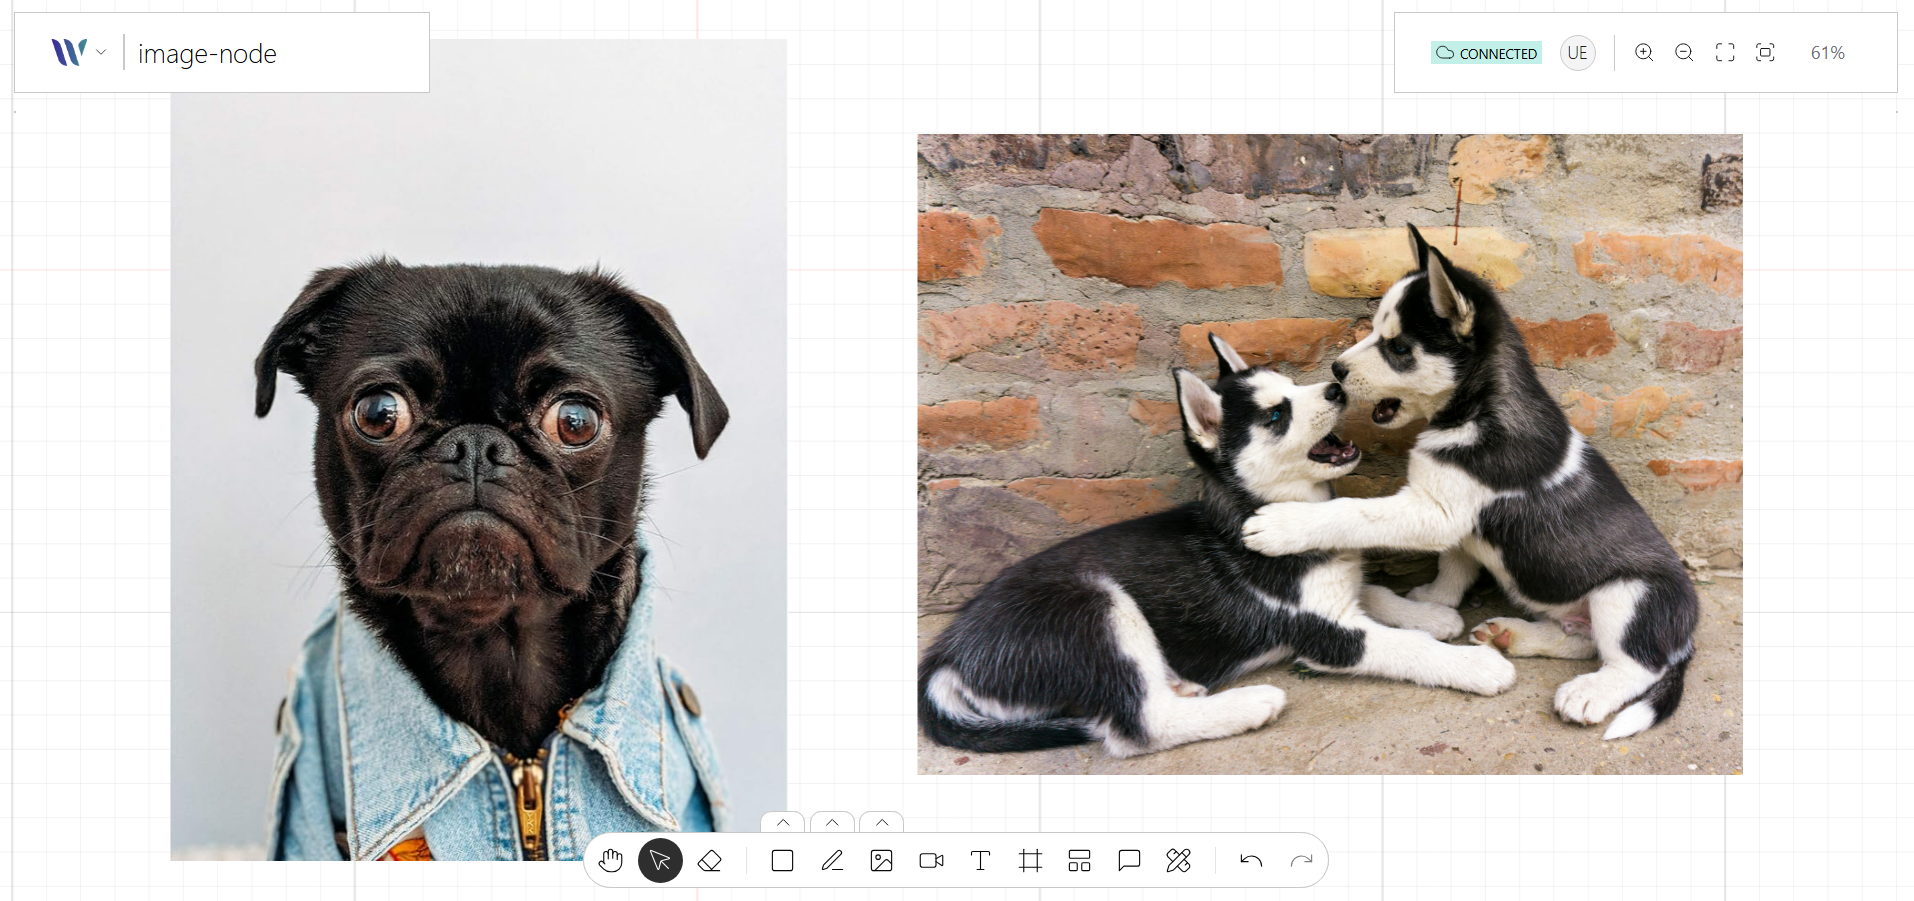Expand the rightmost chevron above the toolbar
The width and height of the screenshot is (1914, 901).
(x=881, y=823)
